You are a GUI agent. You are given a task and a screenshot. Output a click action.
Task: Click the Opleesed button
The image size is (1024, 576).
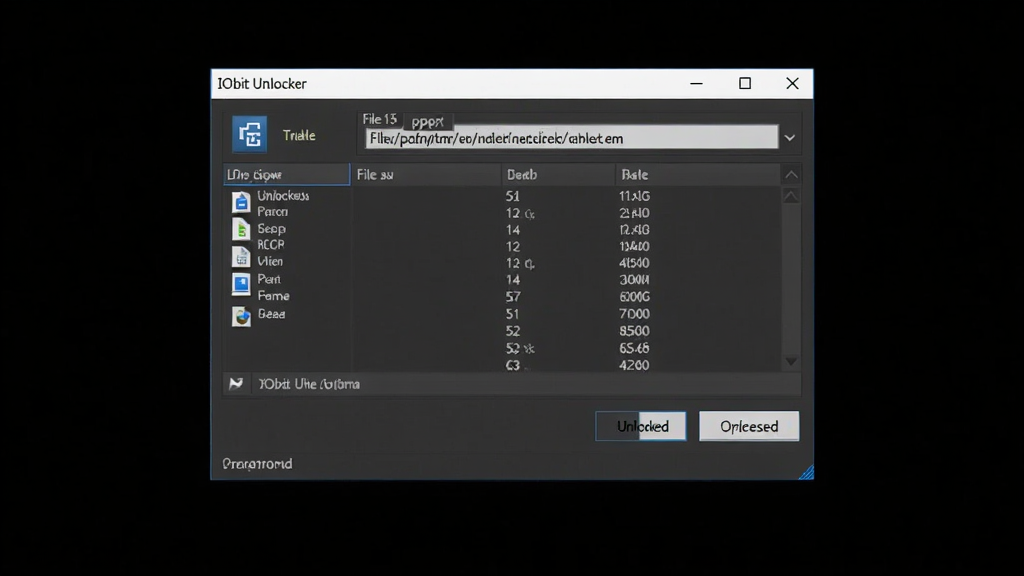749,426
